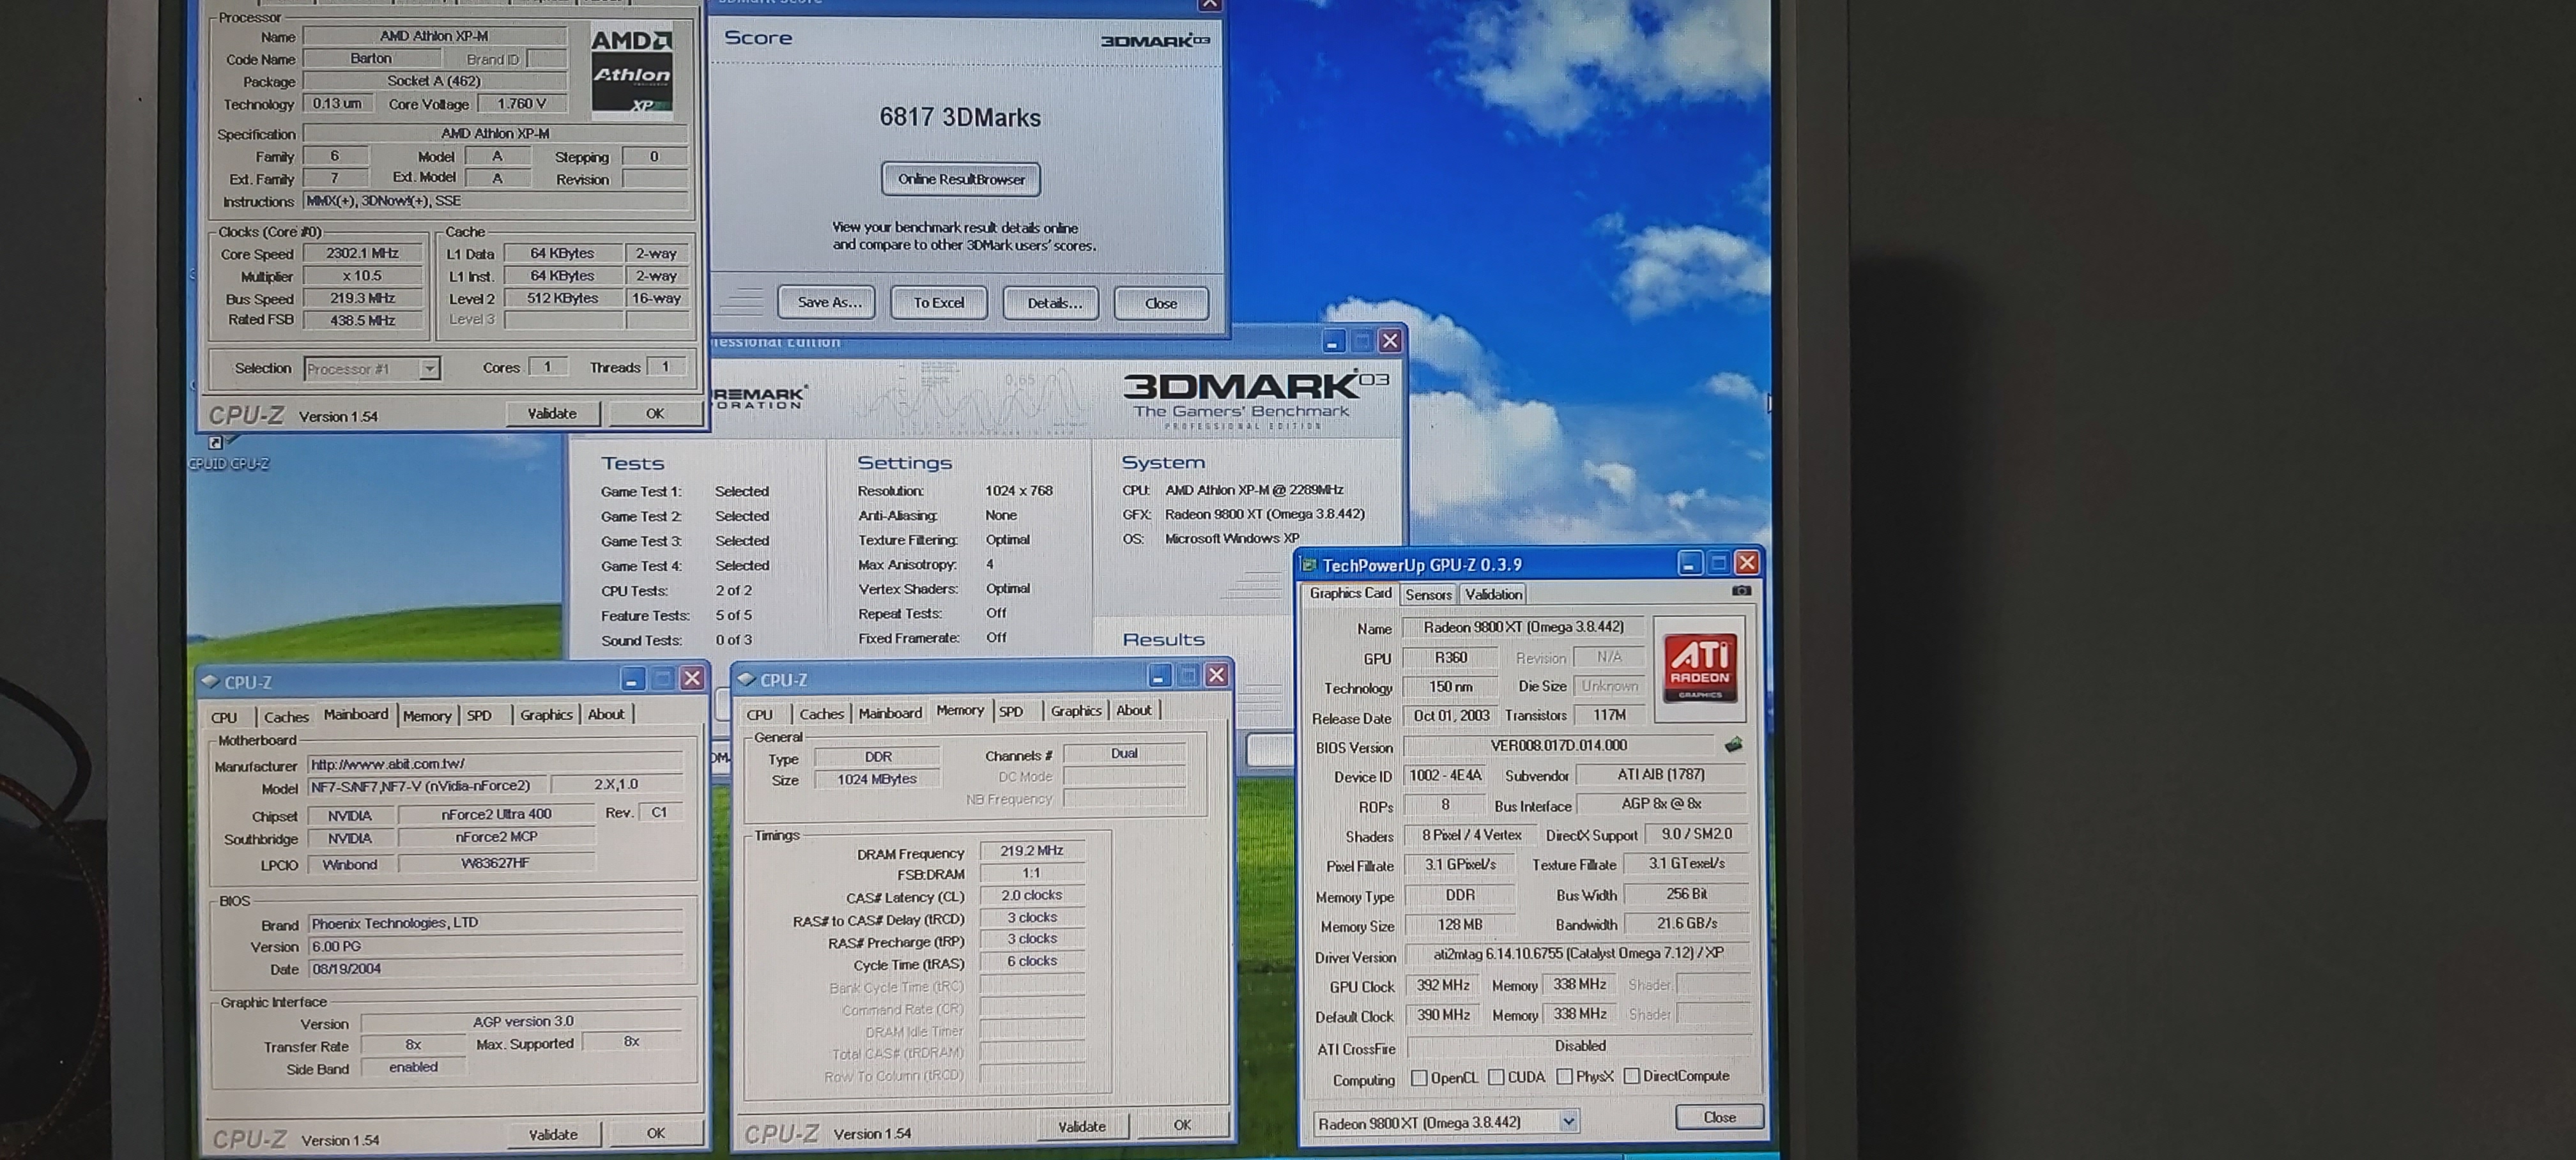Viewport: 2576px width, 1160px height.
Task: Open the SPD tab in CPU-Z Memory window
Action: pos(1011,712)
